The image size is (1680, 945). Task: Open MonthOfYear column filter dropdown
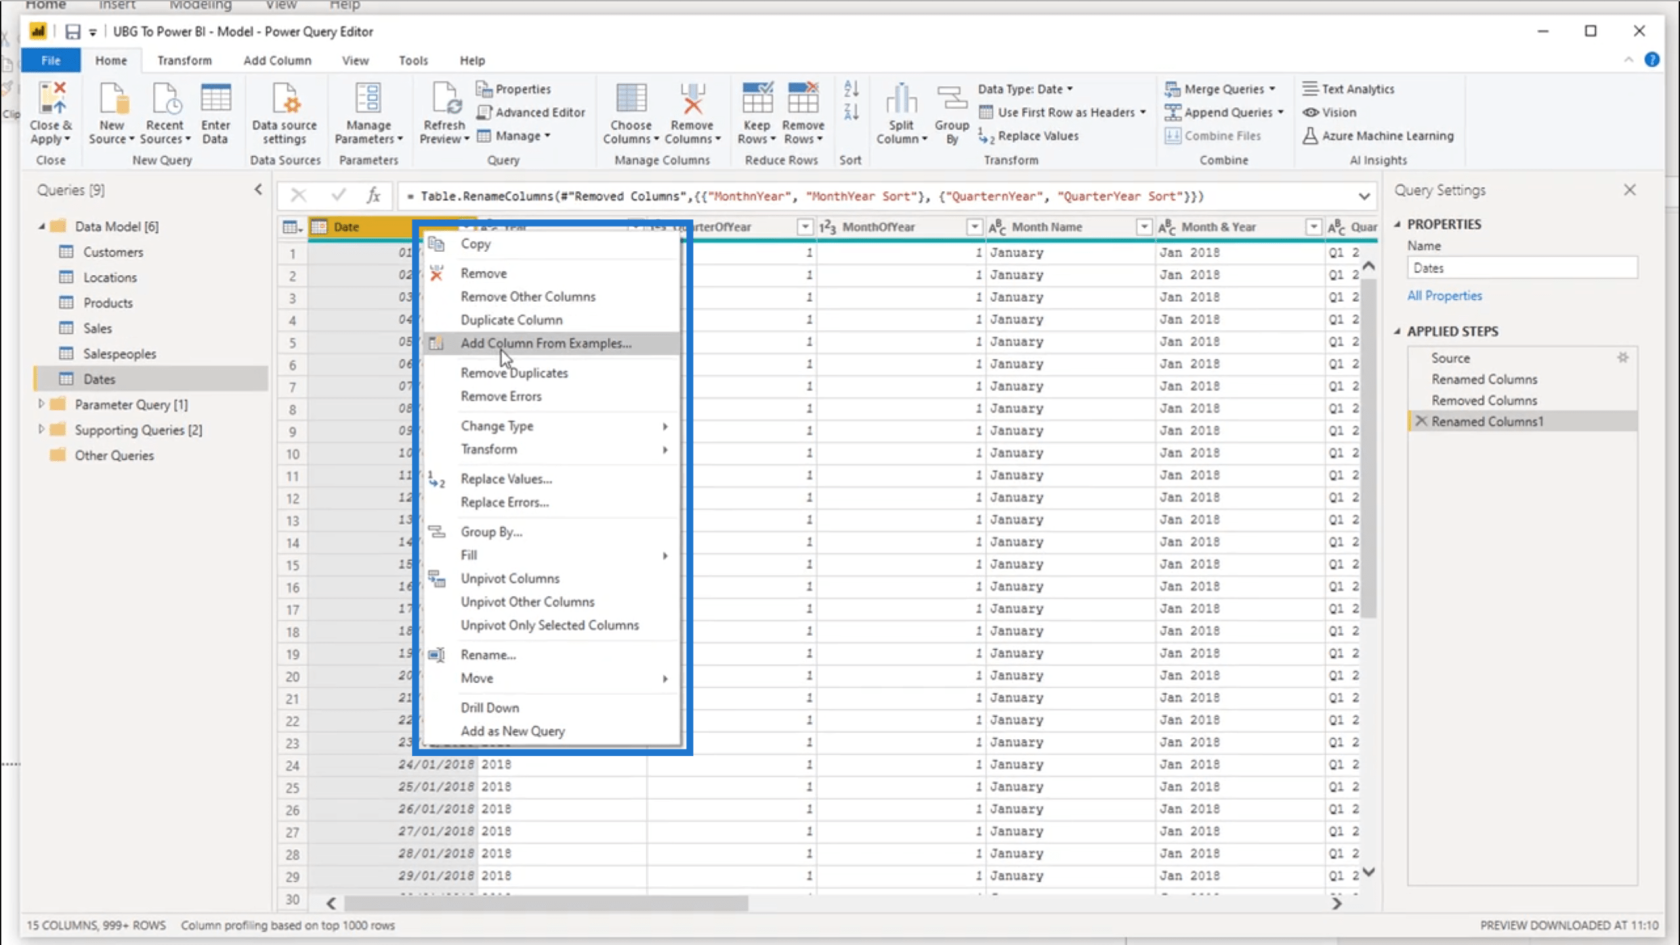point(974,227)
